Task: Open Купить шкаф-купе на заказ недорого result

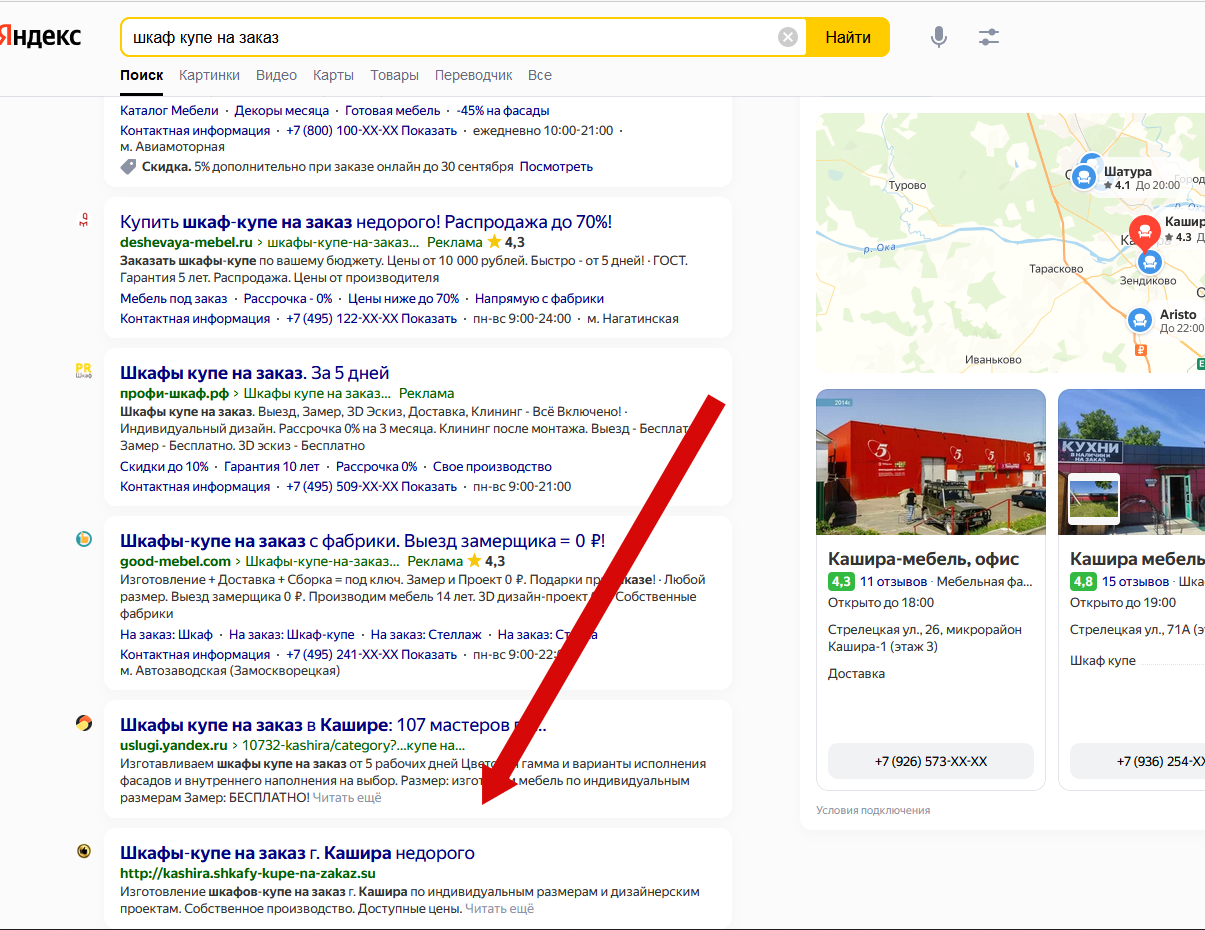Action: 366,222
